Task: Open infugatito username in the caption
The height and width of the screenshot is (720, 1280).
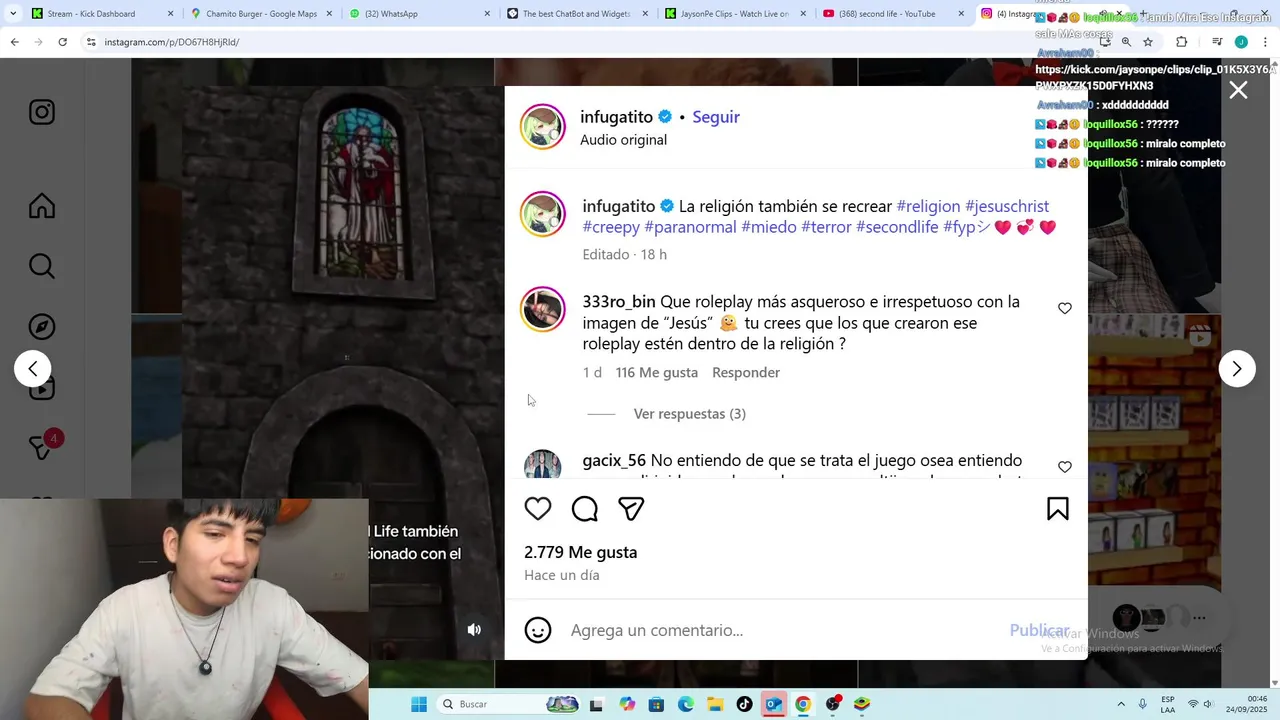Action: point(619,206)
